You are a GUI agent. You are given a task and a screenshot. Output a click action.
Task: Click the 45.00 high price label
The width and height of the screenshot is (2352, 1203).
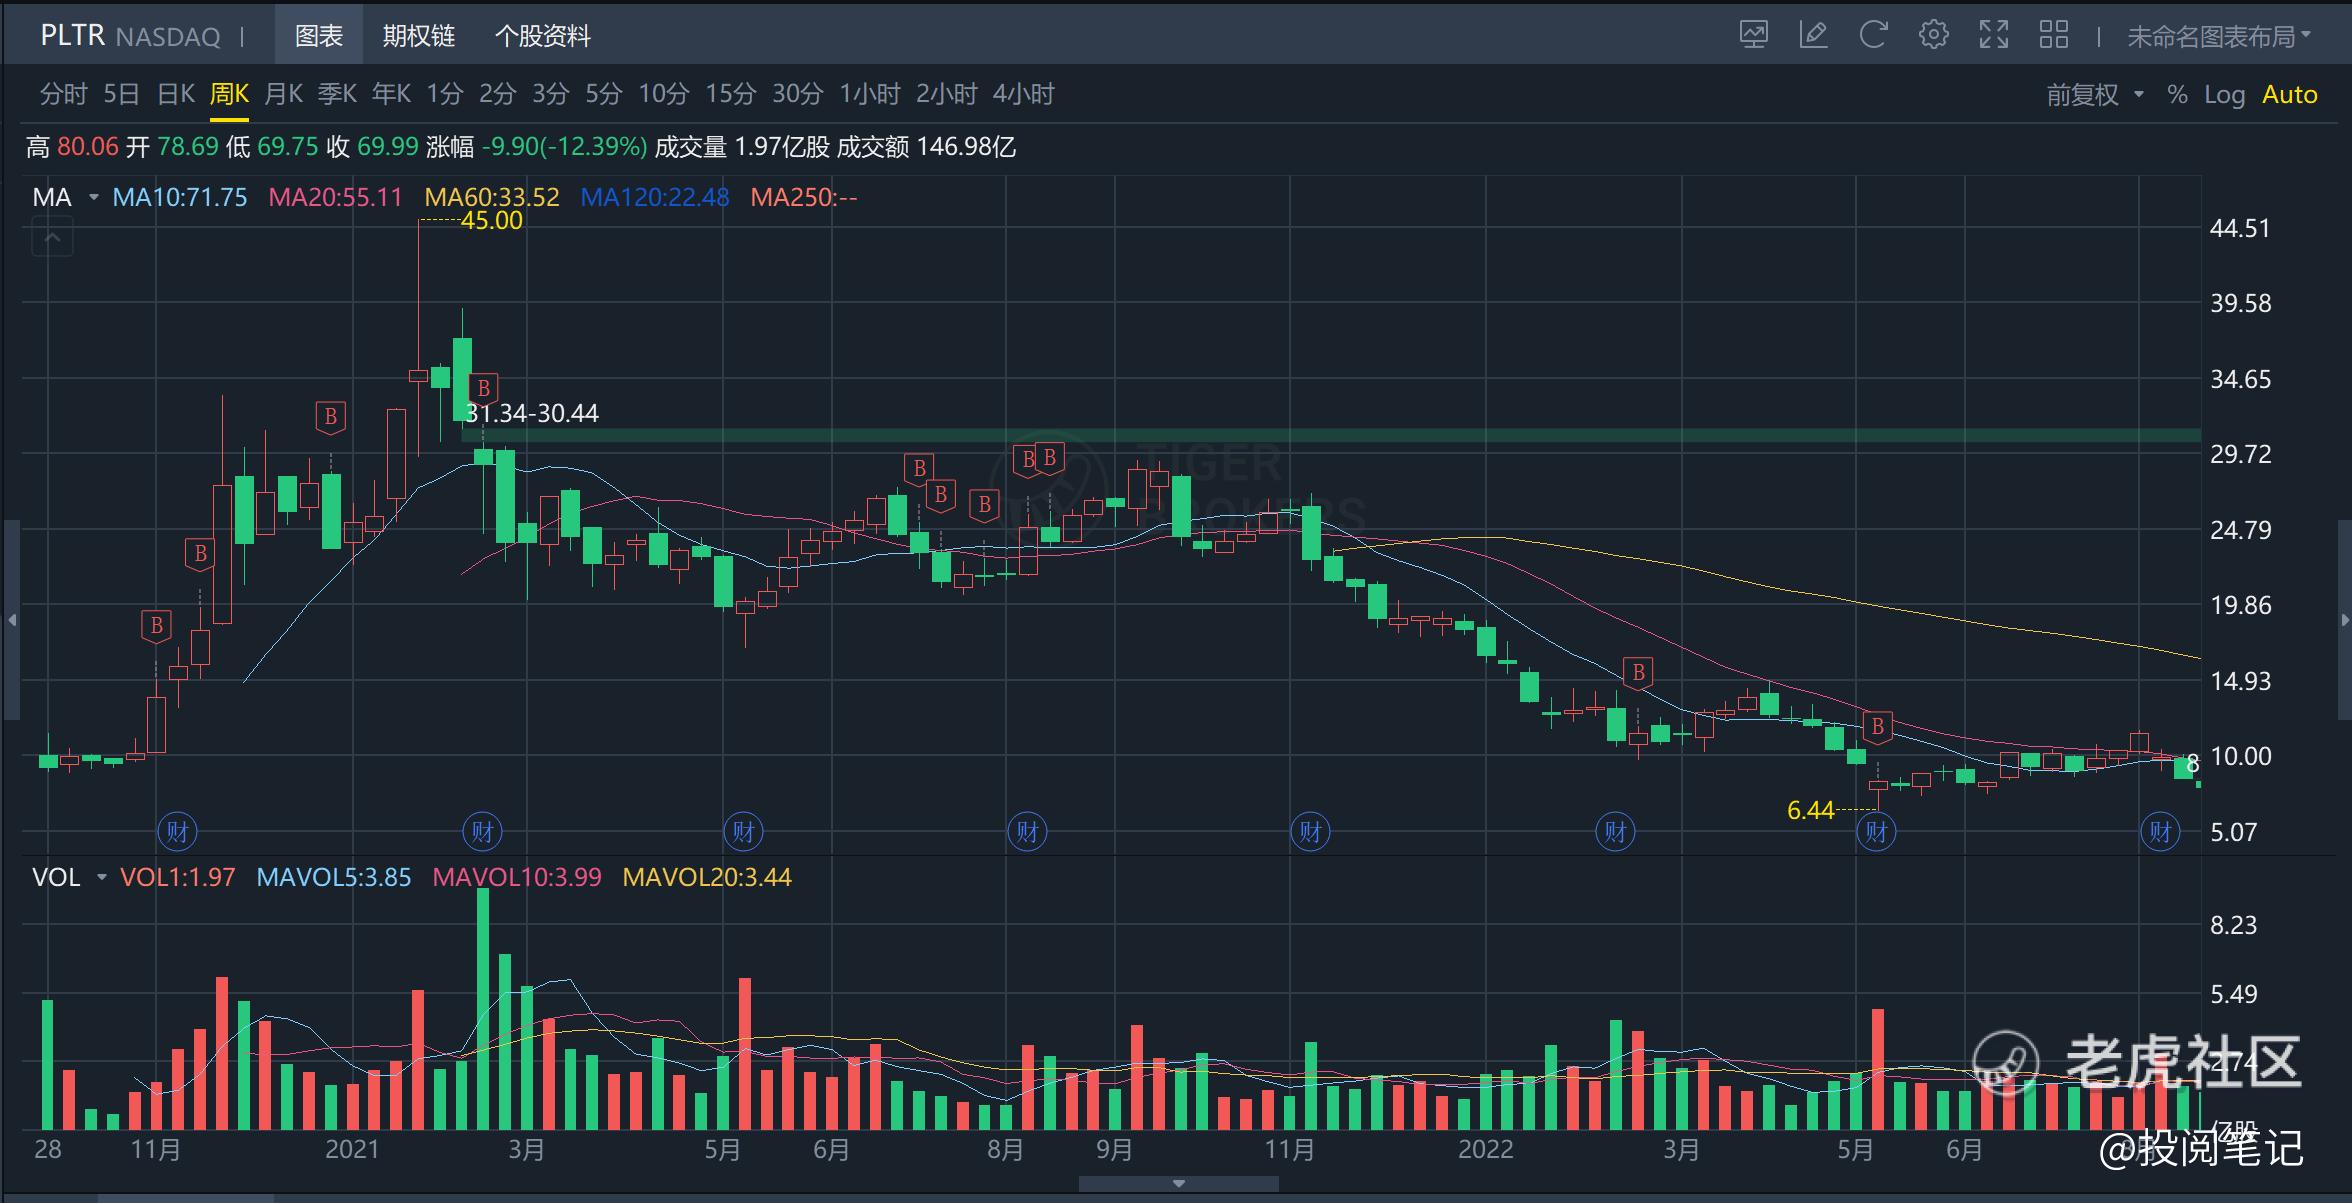491,221
